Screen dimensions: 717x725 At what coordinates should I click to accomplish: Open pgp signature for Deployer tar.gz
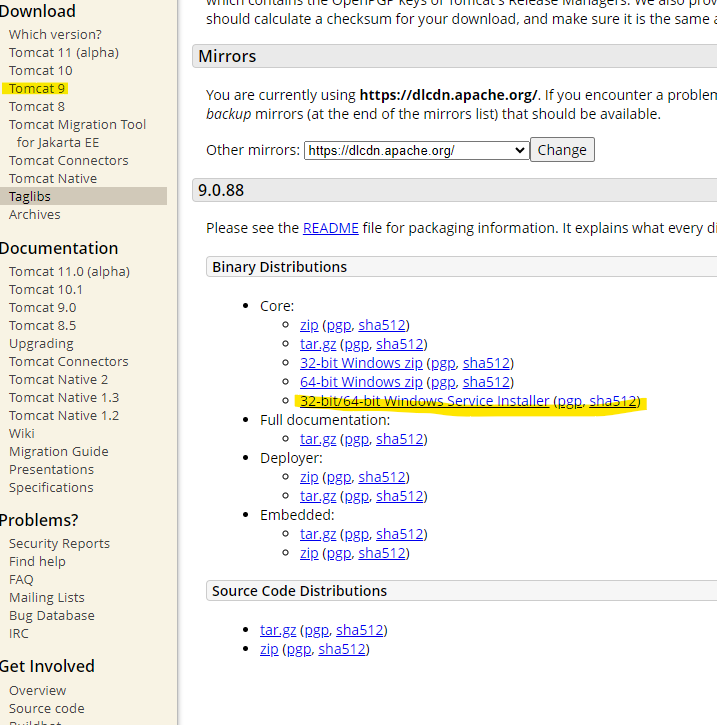pyautogui.click(x=357, y=496)
